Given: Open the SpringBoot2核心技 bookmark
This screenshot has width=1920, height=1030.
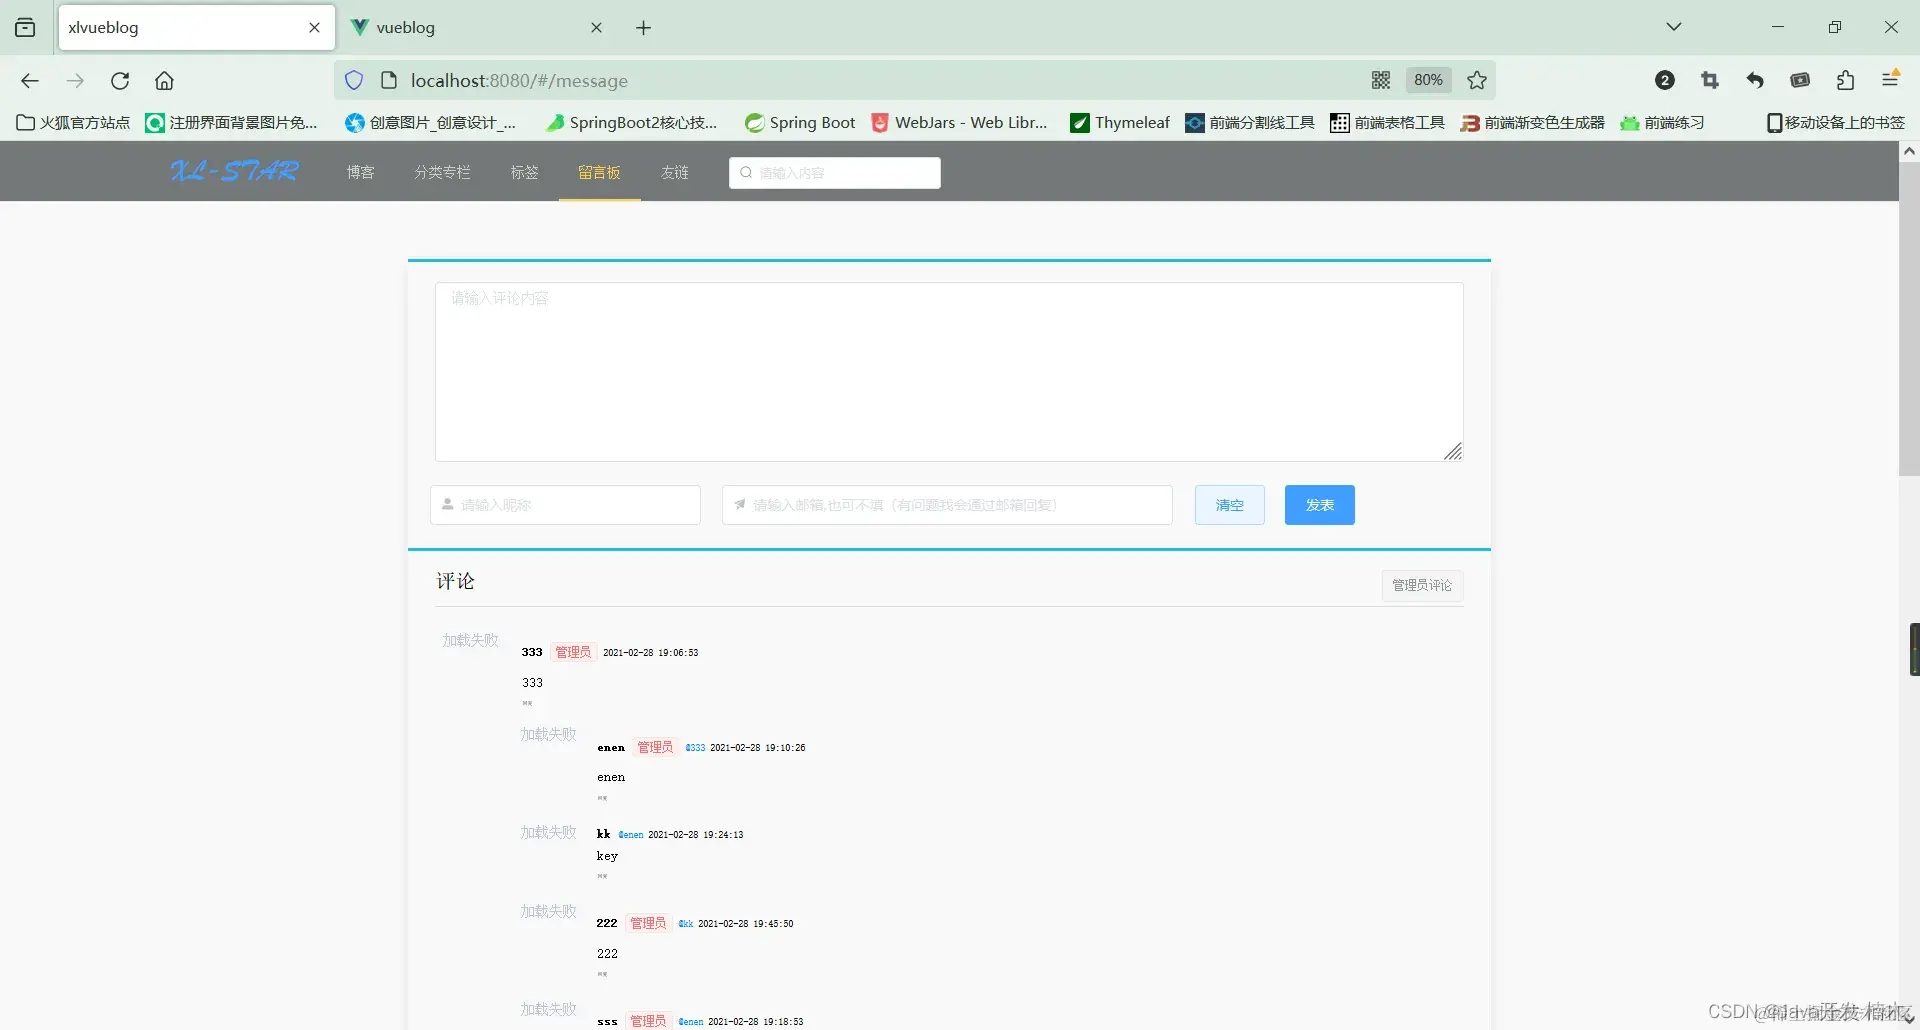Looking at the screenshot, I should (632, 123).
